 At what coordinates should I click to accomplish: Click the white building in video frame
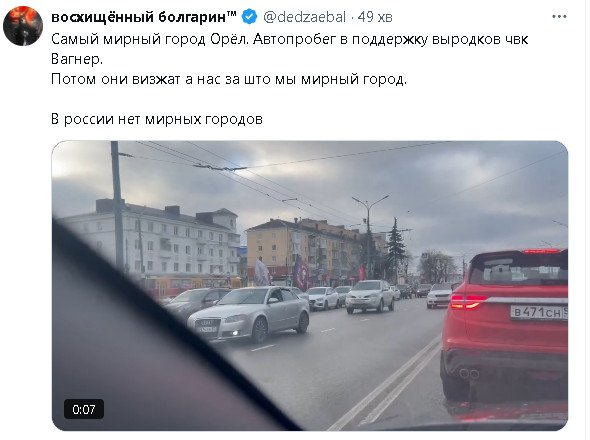click(x=151, y=237)
